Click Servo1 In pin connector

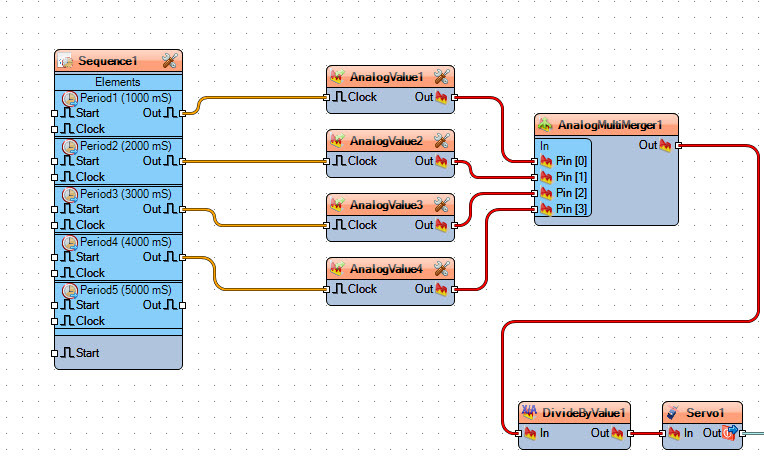663,433
